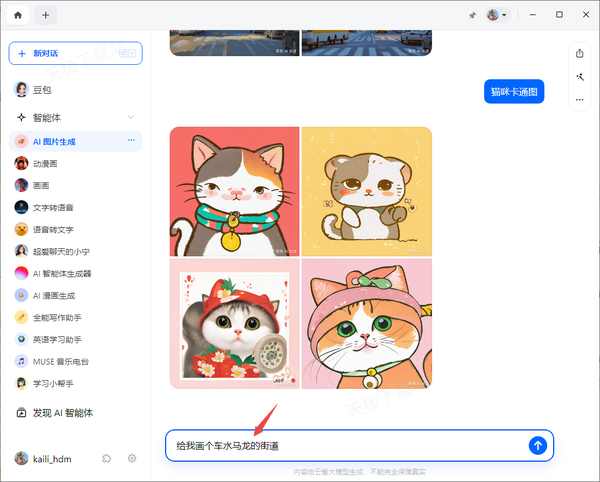Open 超爱聊天的小宁 agent
Screen dimensions: 600x482
coord(75,251)
